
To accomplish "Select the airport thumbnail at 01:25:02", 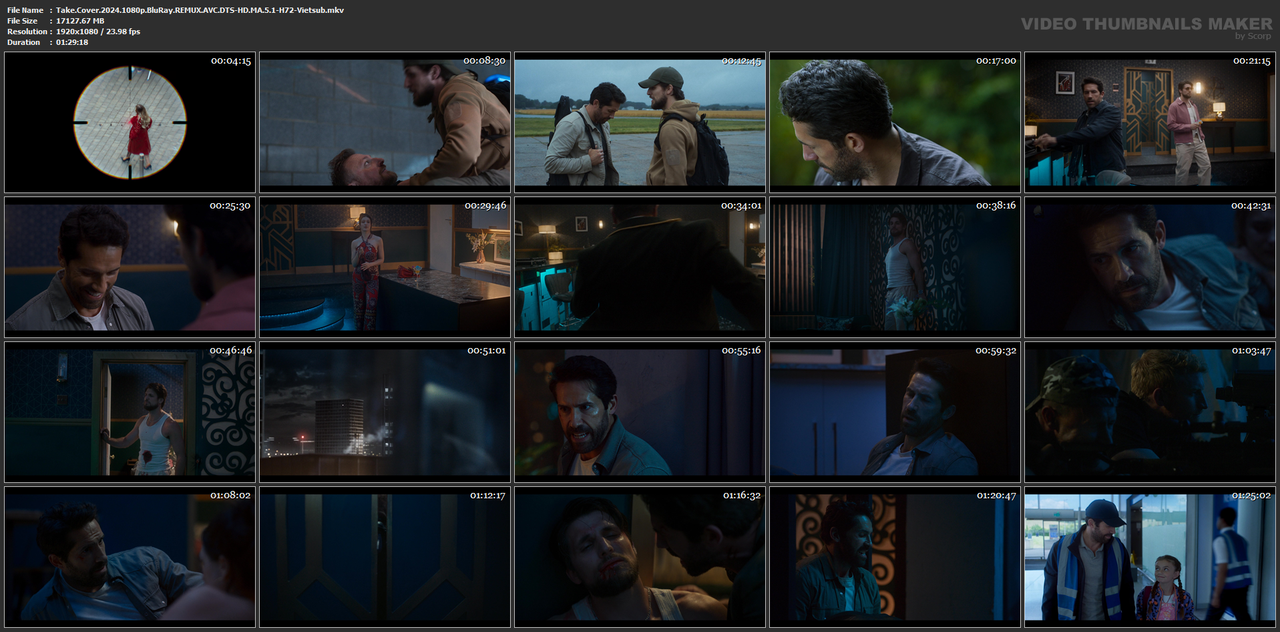I will 1150,556.
